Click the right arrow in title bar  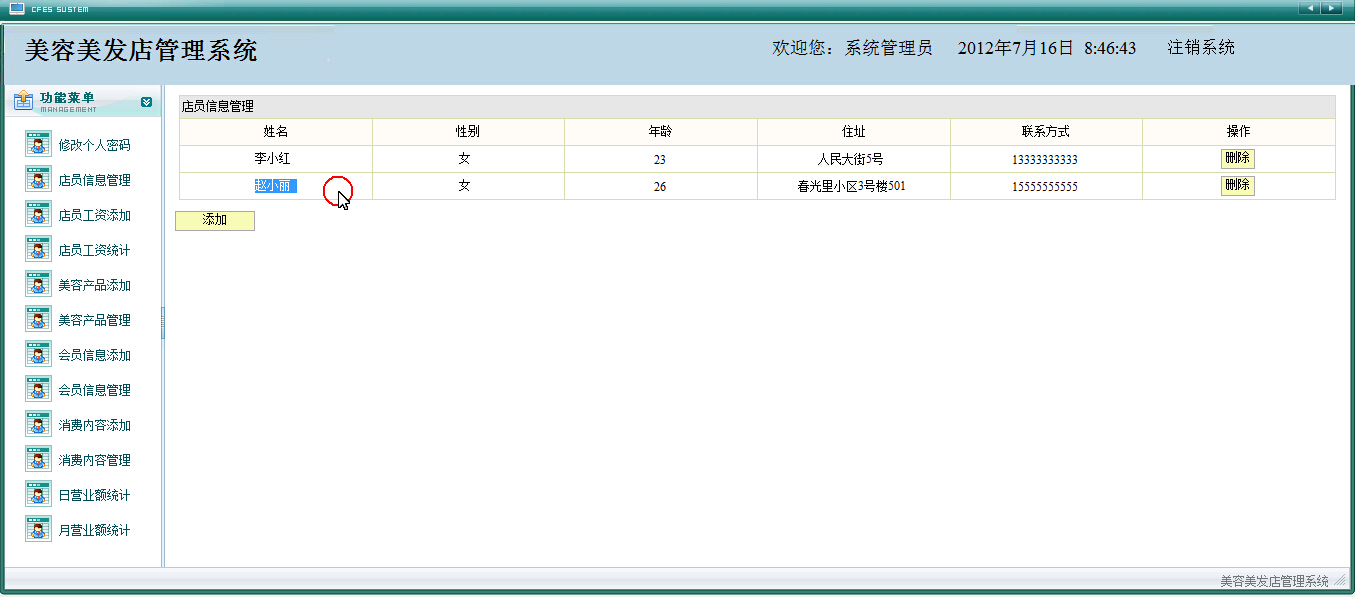[1331, 8]
